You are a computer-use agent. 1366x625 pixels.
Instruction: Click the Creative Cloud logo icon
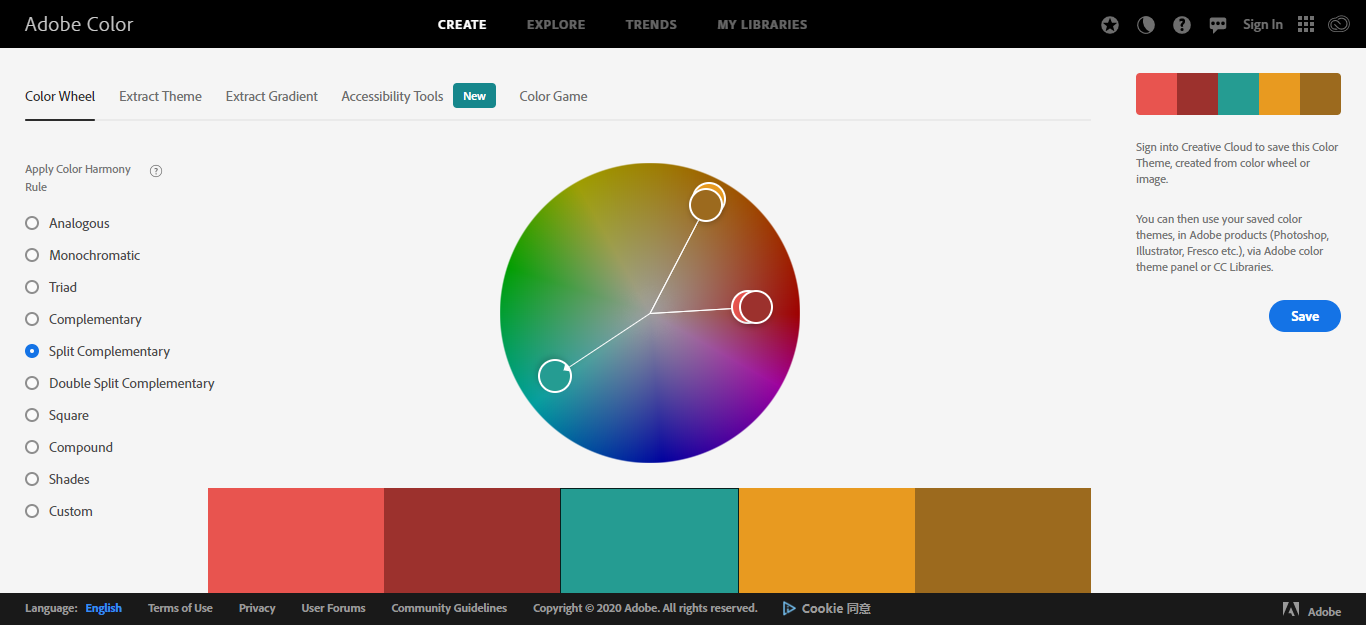pyautogui.click(x=1340, y=24)
